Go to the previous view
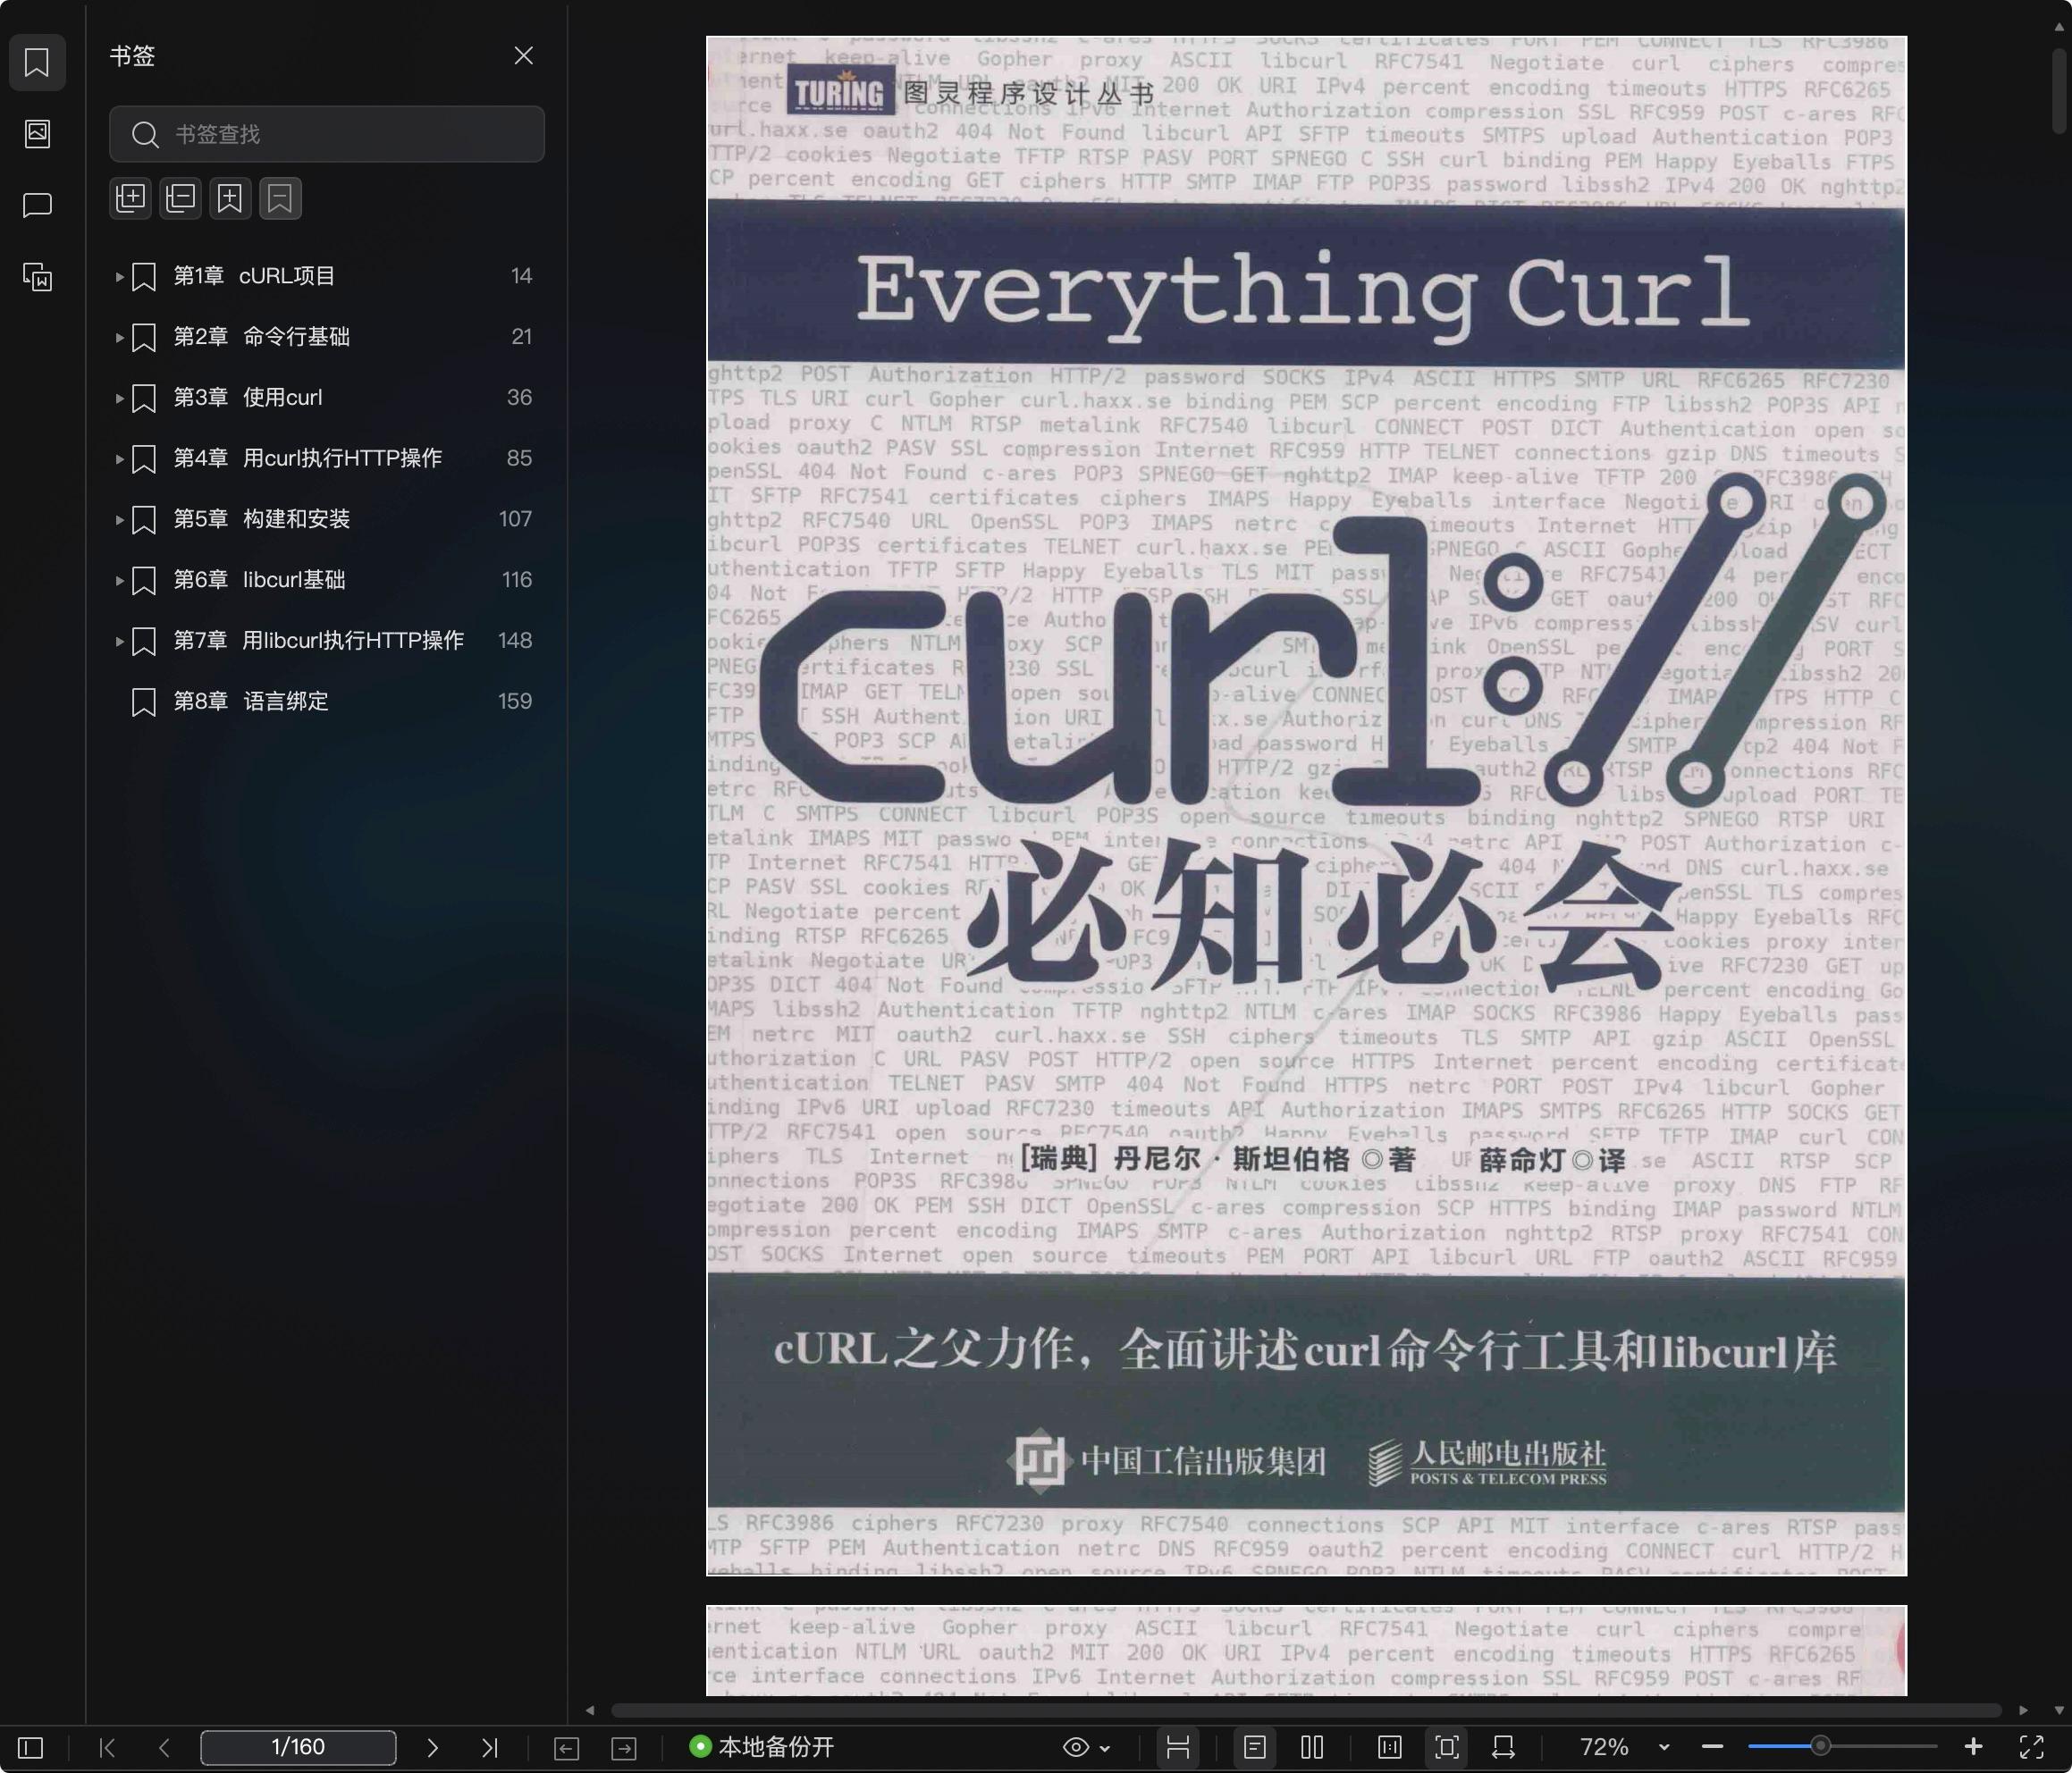 [x=567, y=1747]
